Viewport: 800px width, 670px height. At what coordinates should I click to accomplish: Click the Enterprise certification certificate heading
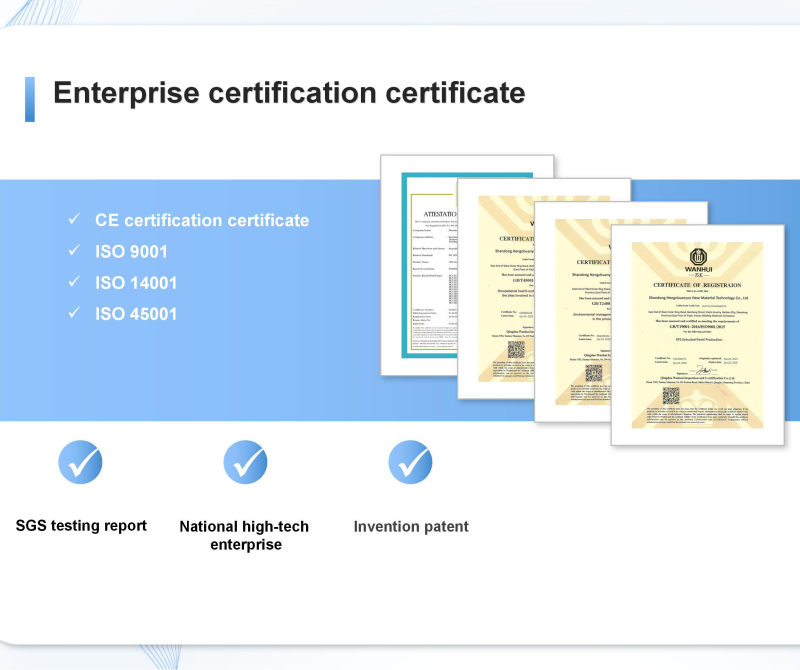click(x=289, y=93)
